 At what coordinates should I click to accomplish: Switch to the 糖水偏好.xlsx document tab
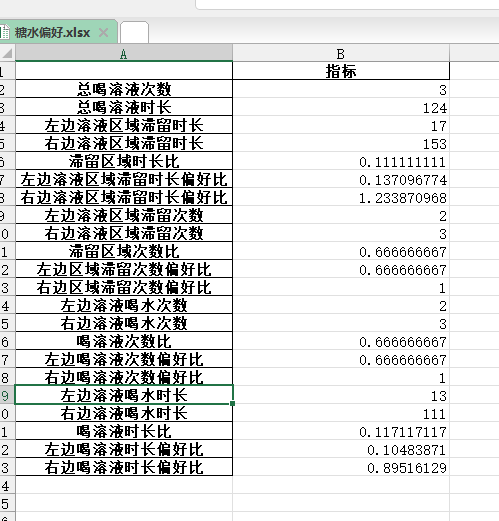pos(58,32)
